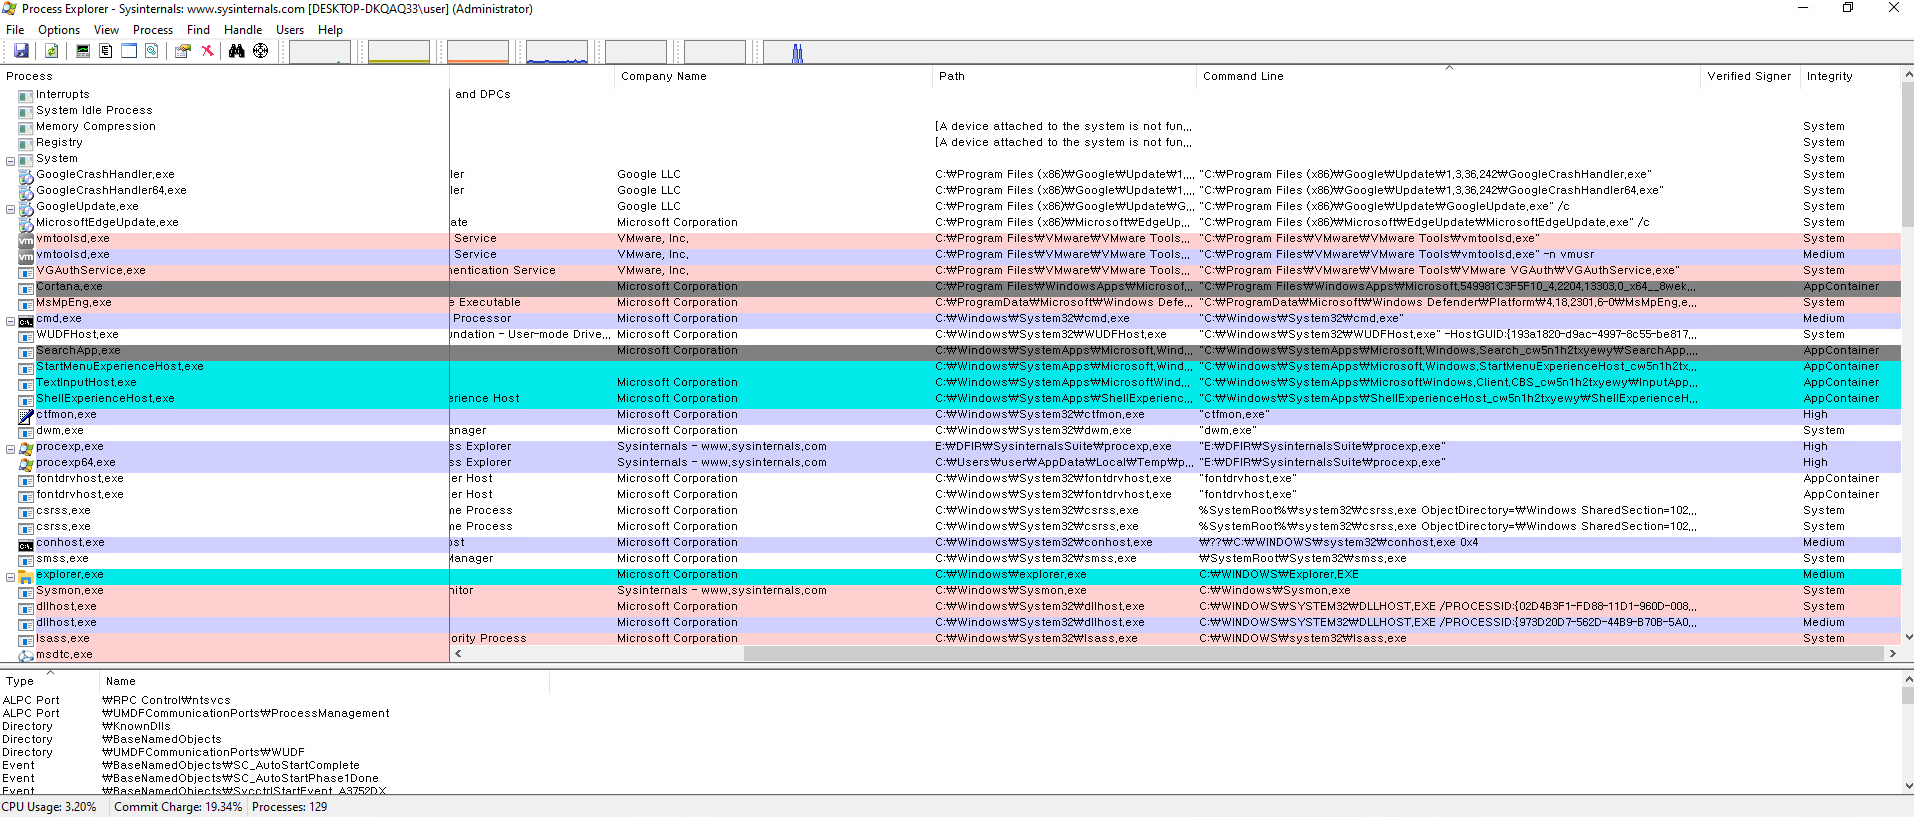This screenshot has width=1914, height=817.
Task: Click the Refresh Now toolbar icon
Action: coord(51,51)
